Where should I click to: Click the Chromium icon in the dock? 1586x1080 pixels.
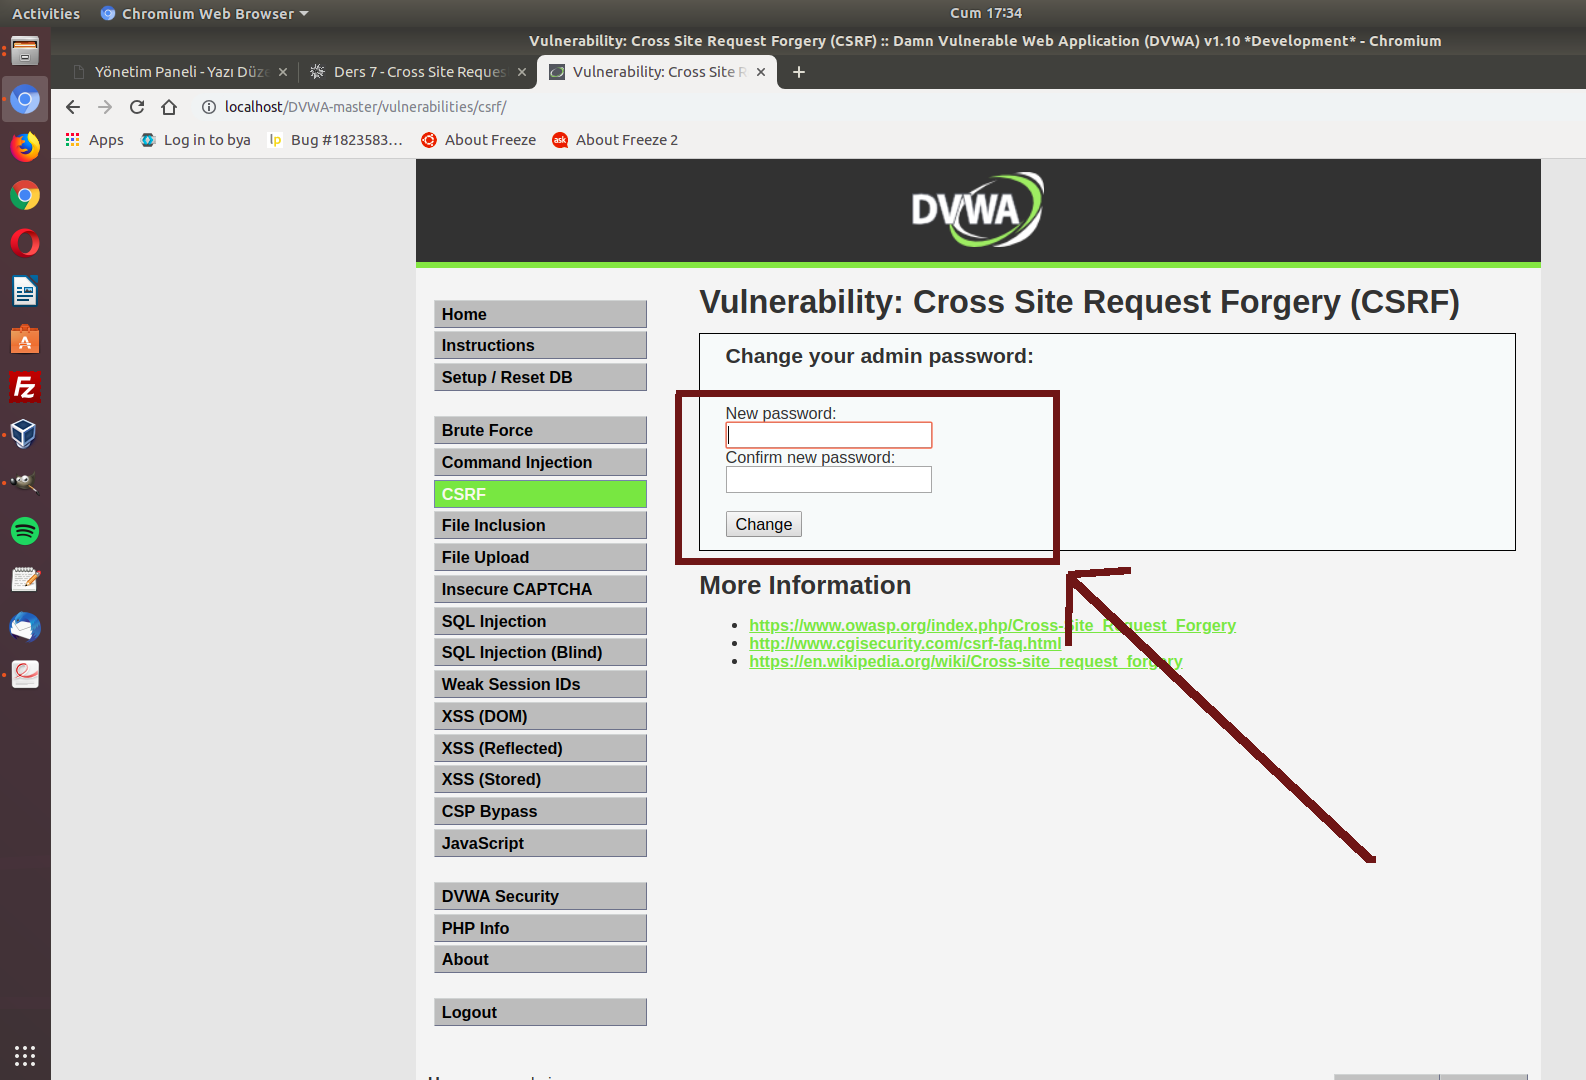(x=25, y=99)
